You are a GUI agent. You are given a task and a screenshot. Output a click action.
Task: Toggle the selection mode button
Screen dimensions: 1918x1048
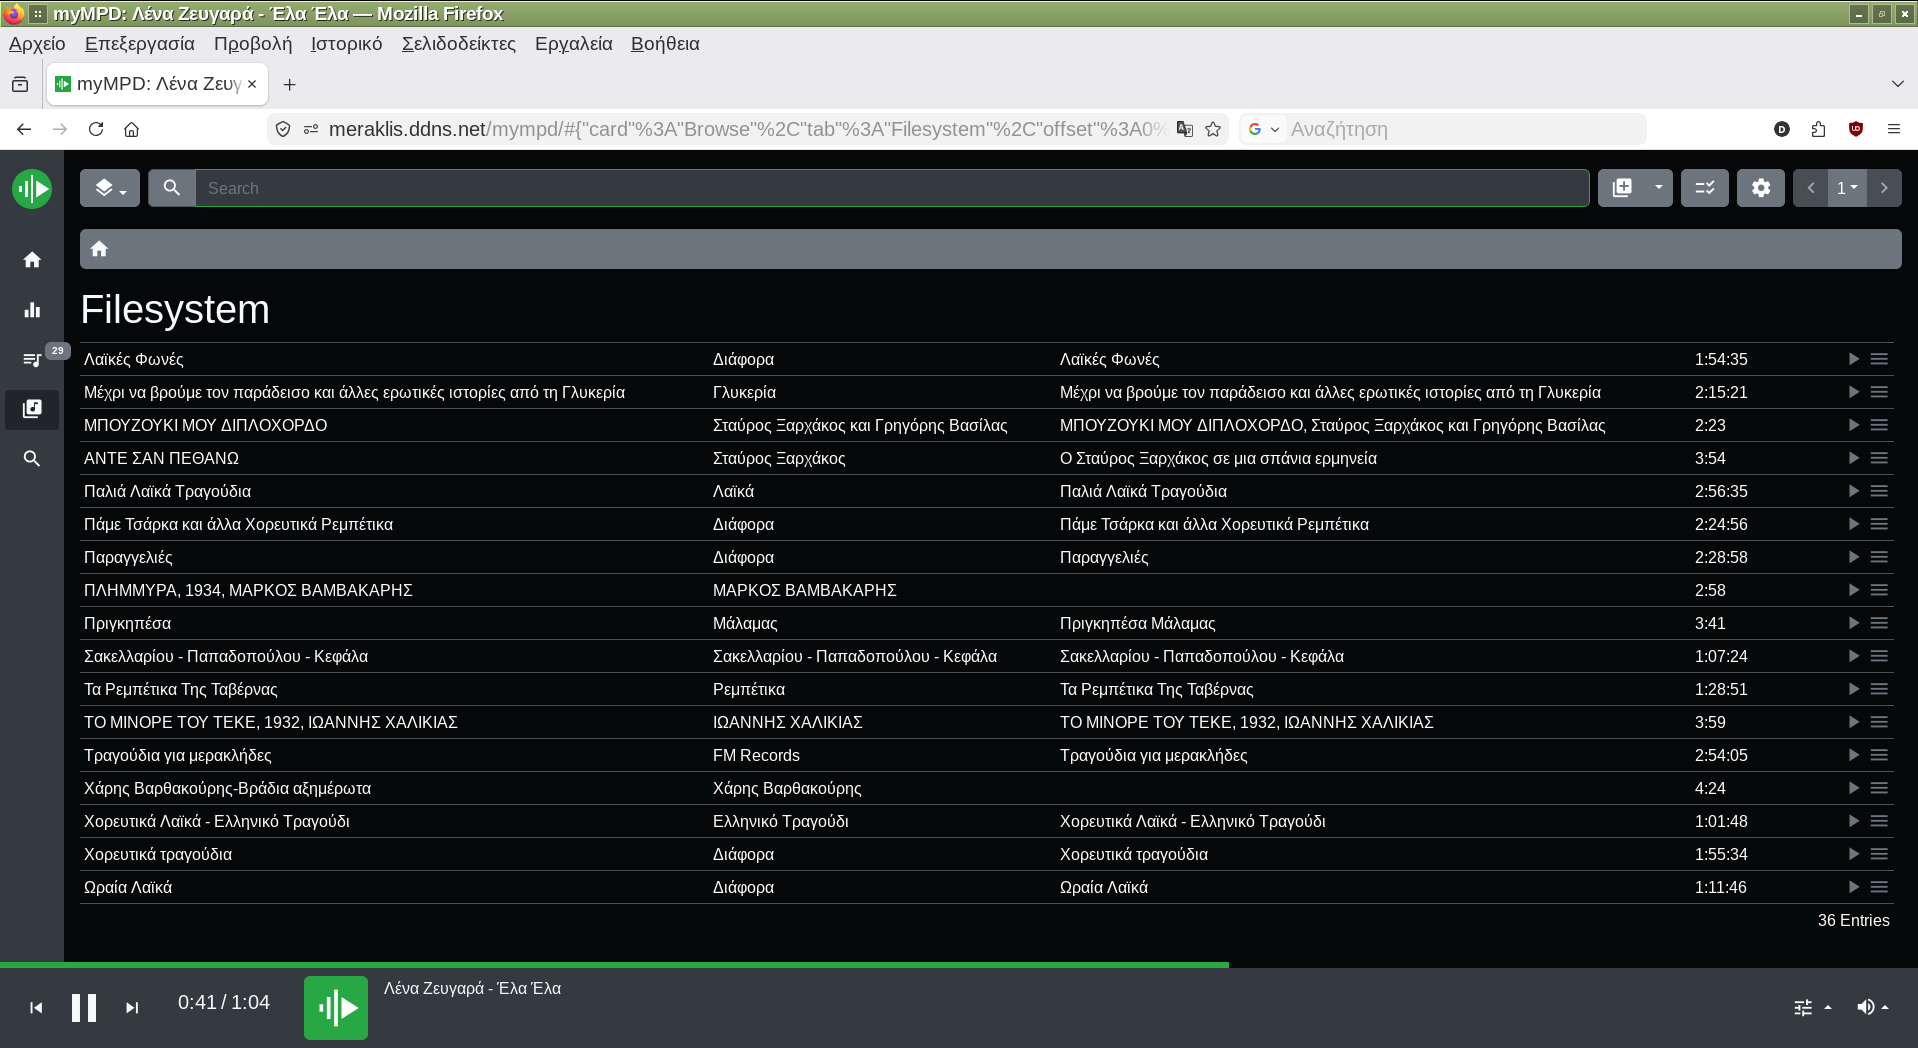pos(1704,188)
